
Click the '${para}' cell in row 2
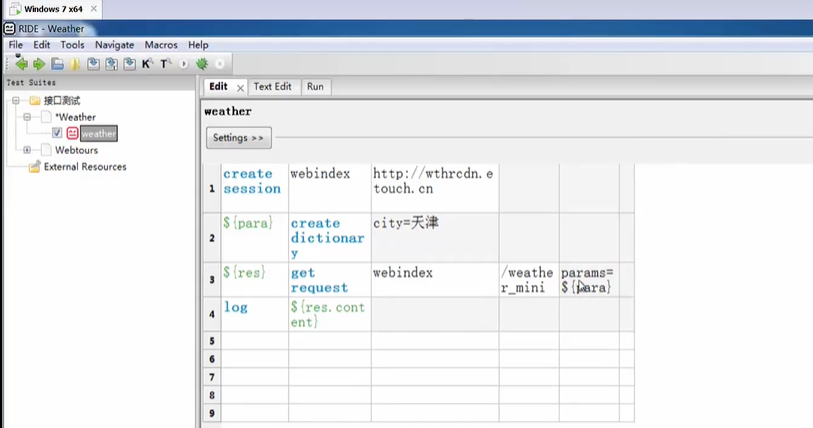coord(255,237)
